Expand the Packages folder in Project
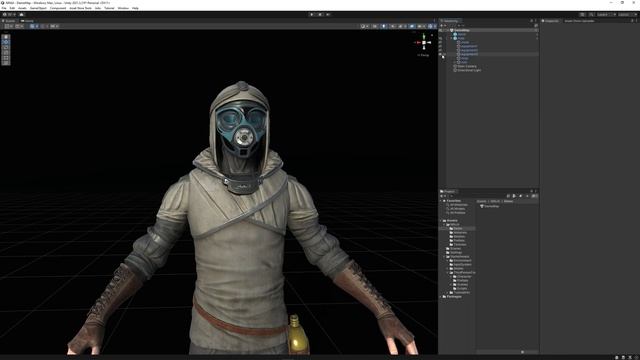 click(441, 297)
